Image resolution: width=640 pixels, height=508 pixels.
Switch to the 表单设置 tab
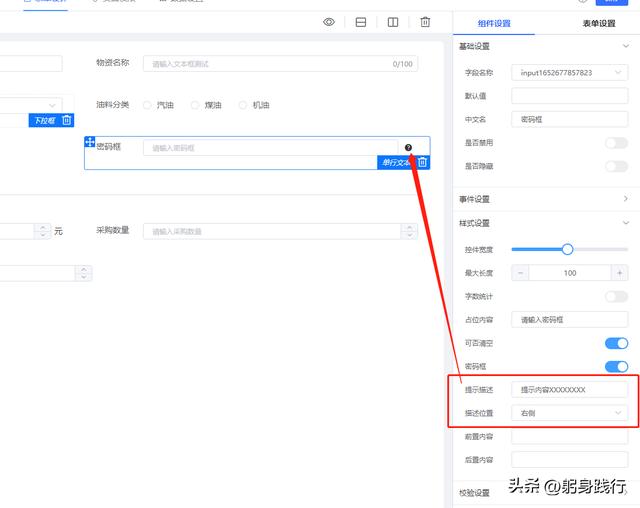[x=599, y=23]
